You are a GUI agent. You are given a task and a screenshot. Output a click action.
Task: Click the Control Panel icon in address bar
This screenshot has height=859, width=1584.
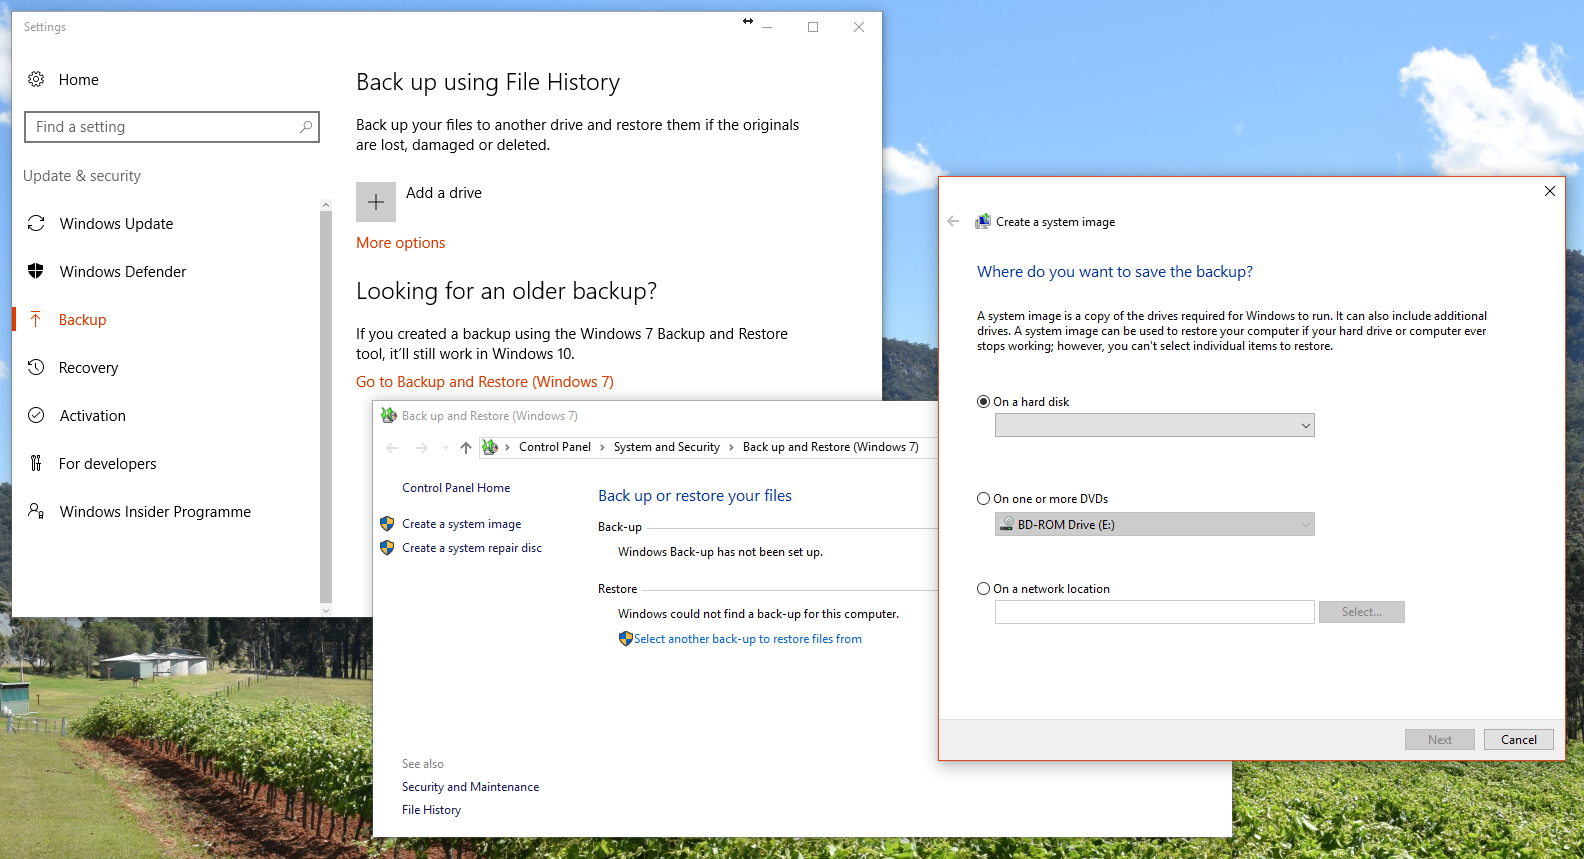(x=490, y=447)
